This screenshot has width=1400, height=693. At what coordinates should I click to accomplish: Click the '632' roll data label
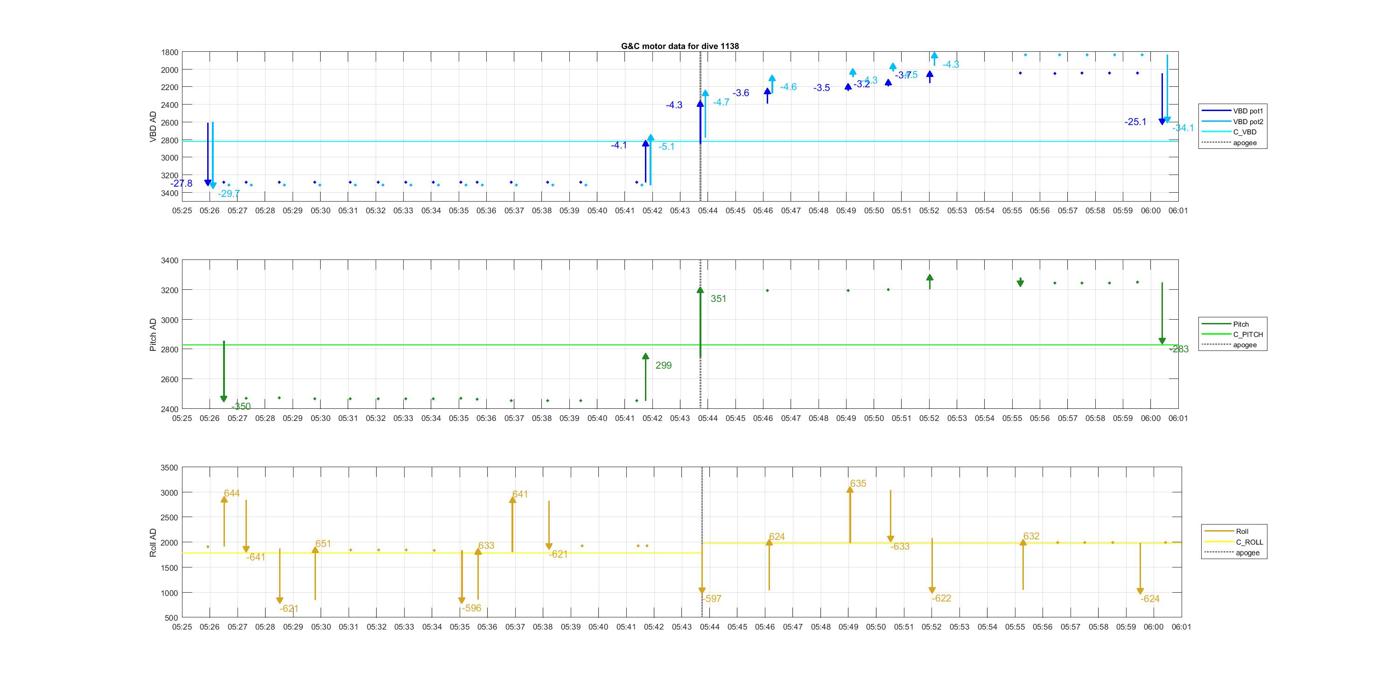[1031, 537]
